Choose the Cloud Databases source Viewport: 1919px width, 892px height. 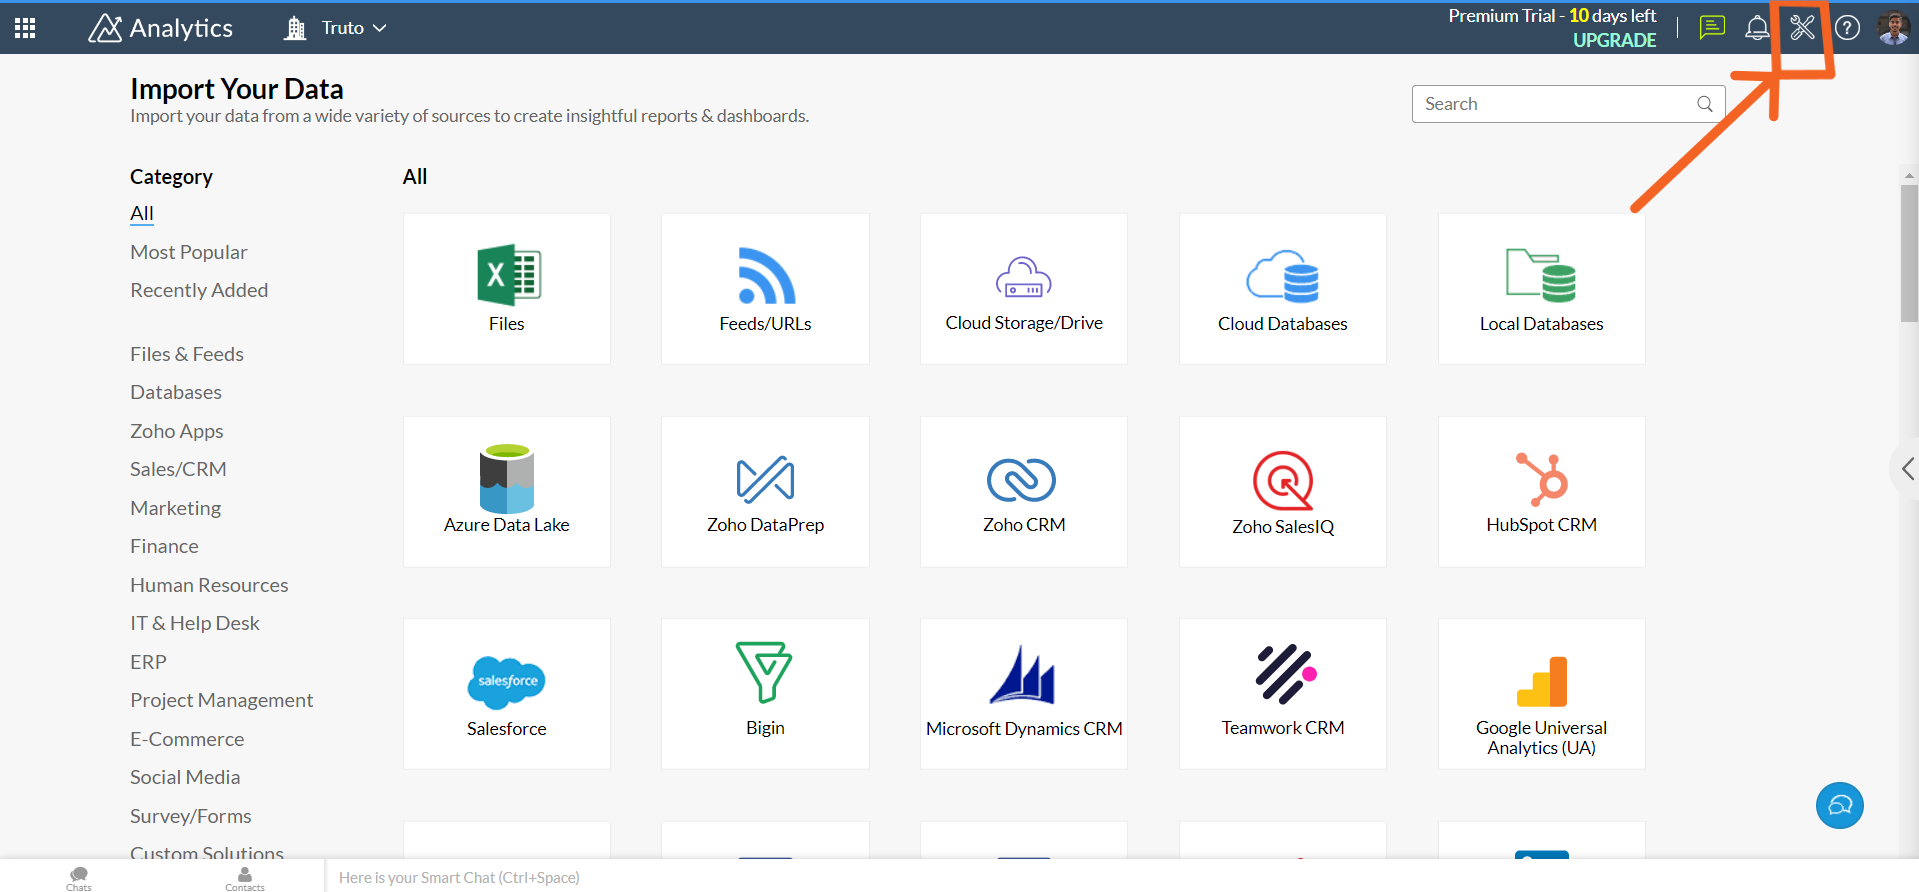pos(1283,289)
